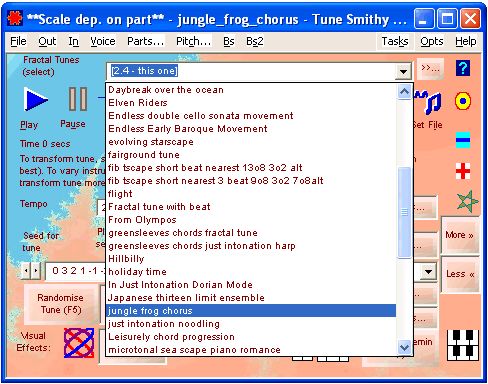Open the piano keyboard icon

coord(463,345)
